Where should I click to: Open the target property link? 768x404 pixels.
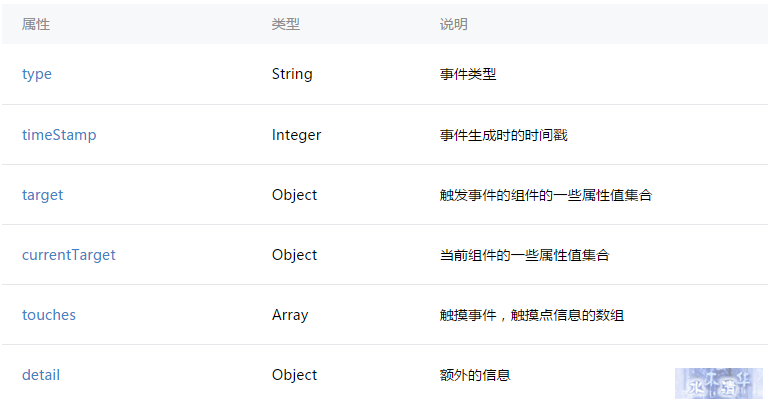pyautogui.click(x=43, y=195)
